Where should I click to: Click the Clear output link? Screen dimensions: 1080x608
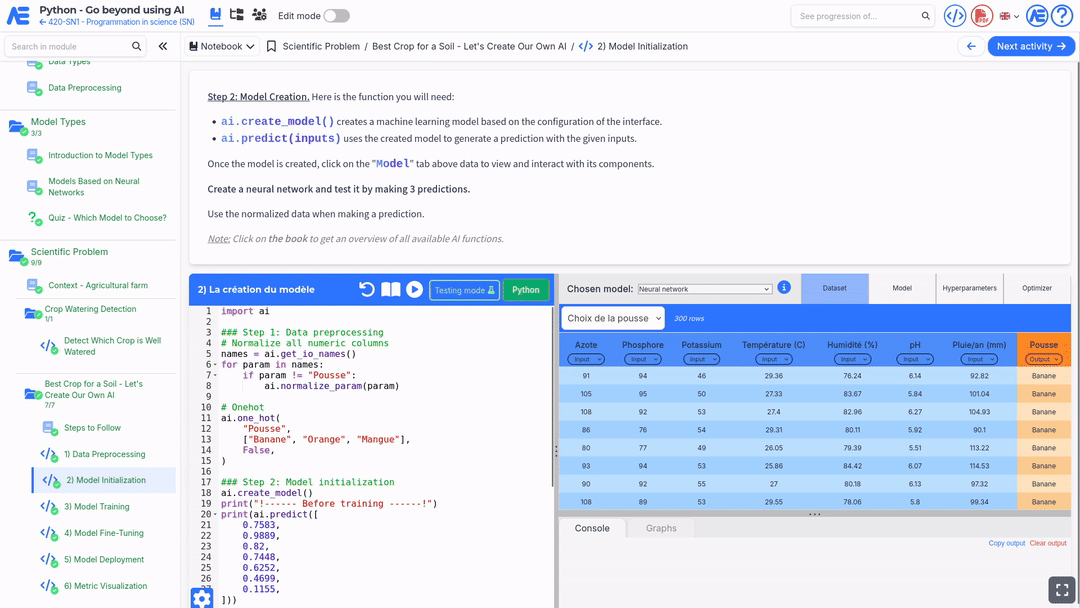coord(1048,543)
